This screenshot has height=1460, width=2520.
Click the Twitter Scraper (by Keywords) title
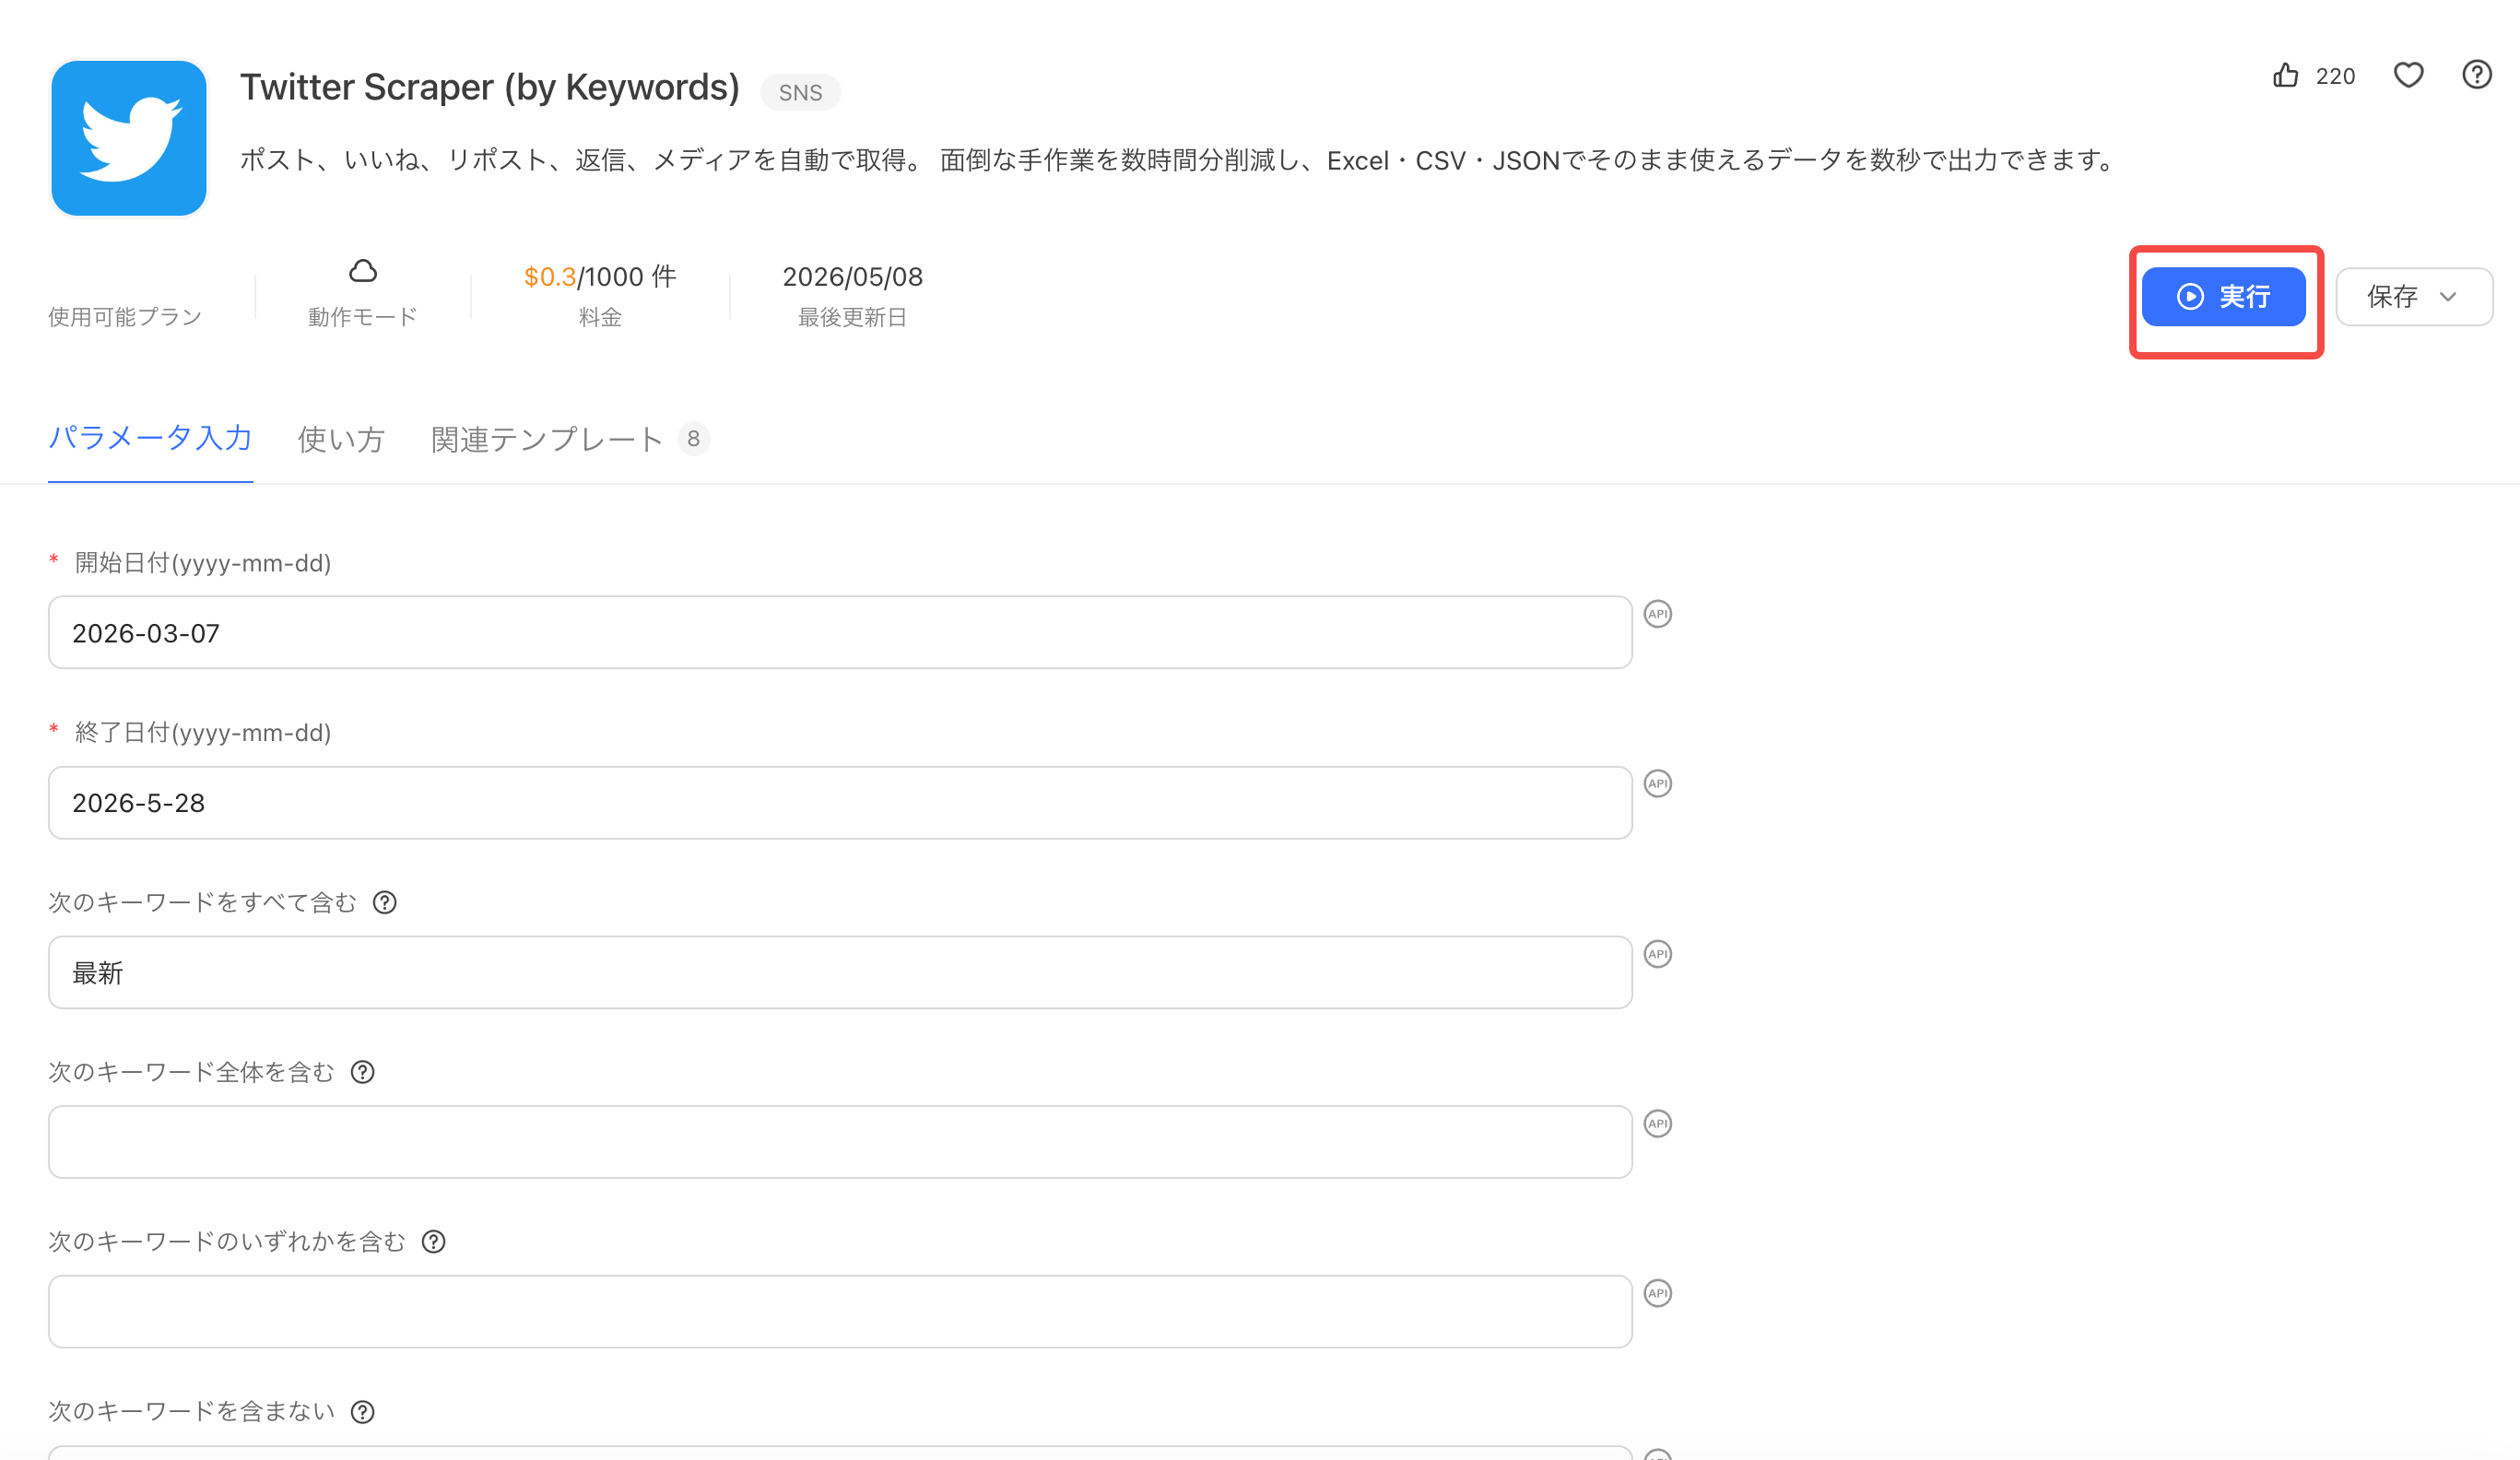(x=490, y=88)
